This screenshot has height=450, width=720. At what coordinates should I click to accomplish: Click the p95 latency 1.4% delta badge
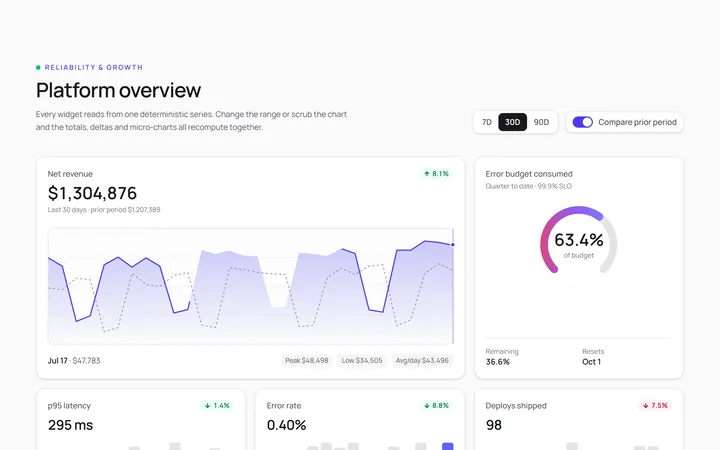pyautogui.click(x=217, y=405)
